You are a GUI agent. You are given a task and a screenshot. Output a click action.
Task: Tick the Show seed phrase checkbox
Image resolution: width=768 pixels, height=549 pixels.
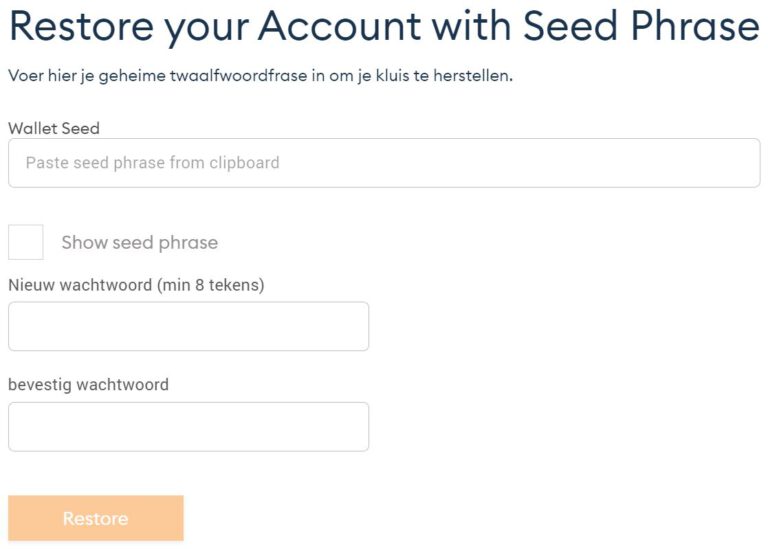26,242
